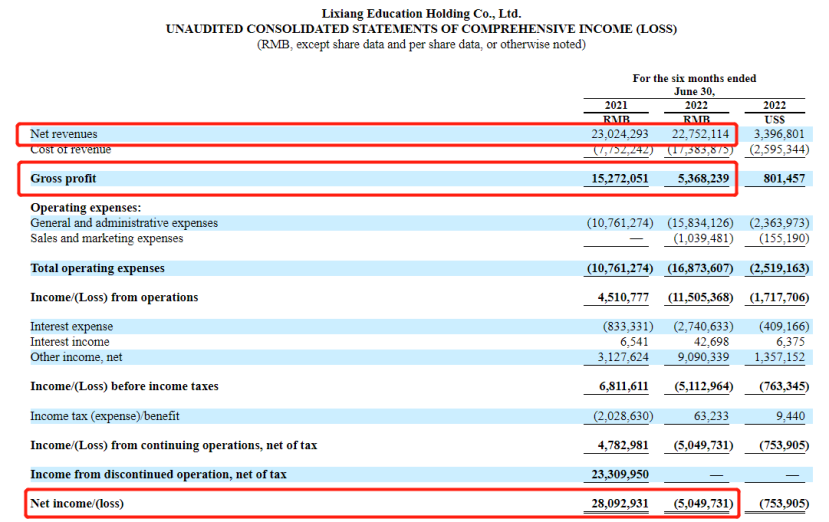Click discontinued operation income value 23,309,950
This screenshot has width=829, height=522.
(620, 474)
